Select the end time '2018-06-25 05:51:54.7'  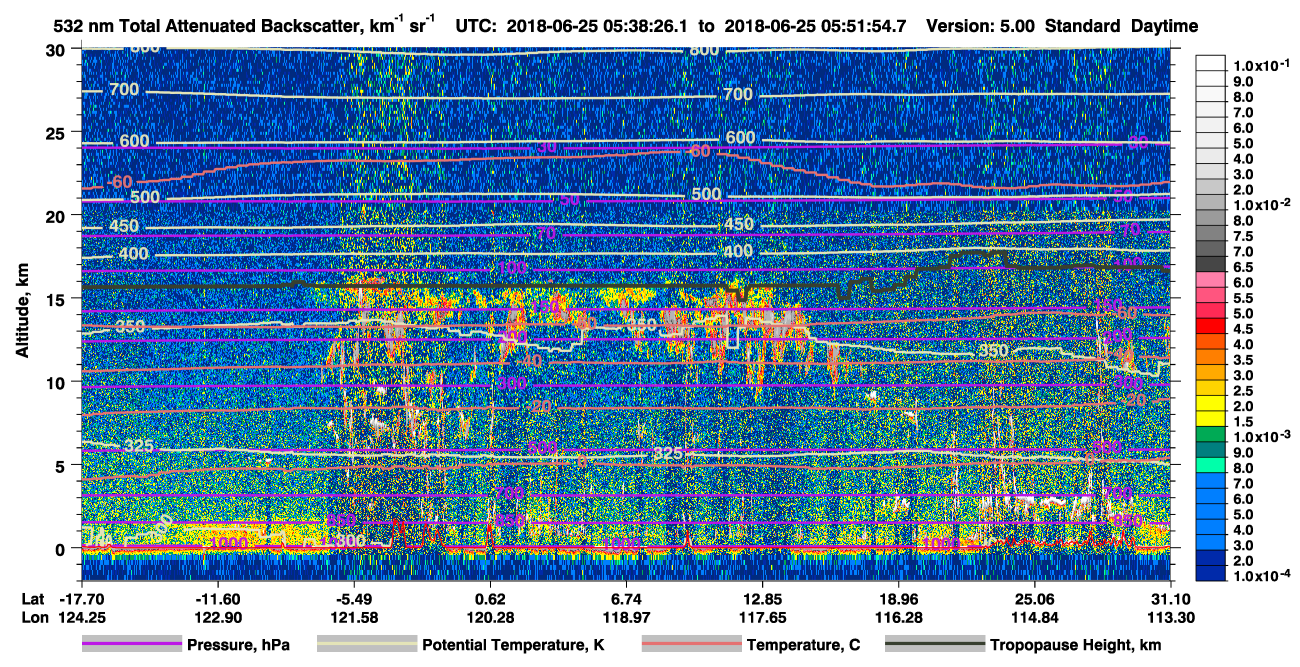817,26
